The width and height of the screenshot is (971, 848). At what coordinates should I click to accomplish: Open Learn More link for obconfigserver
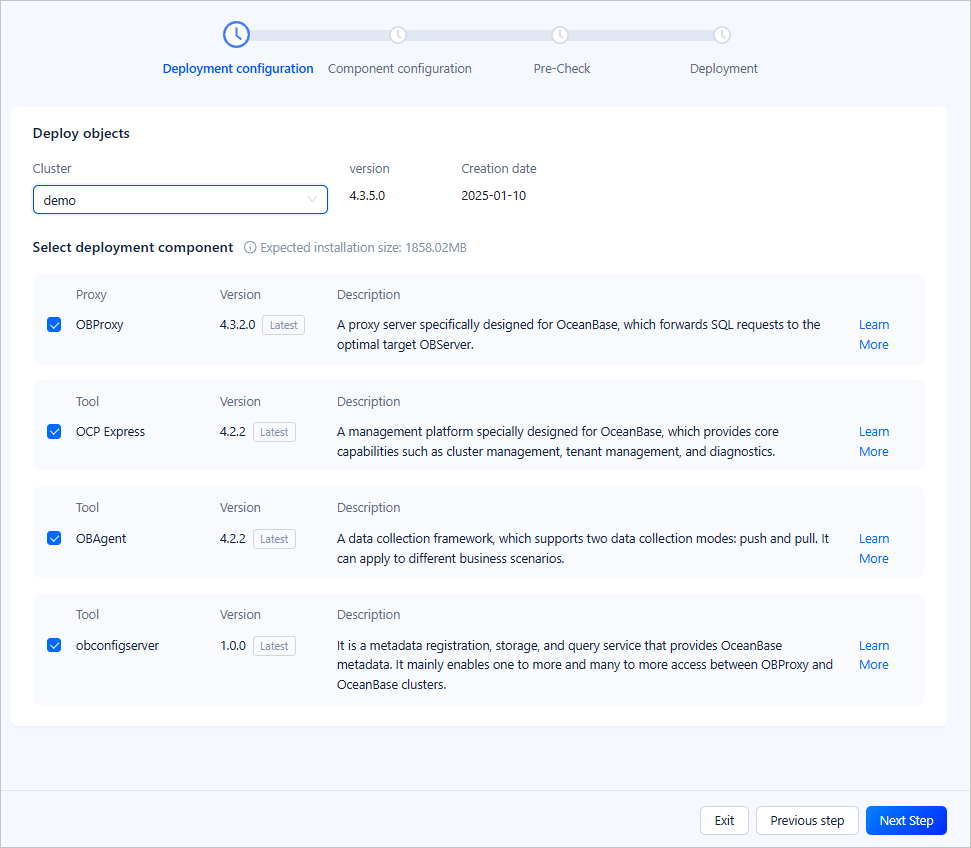pyautogui.click(x=873, y=655)
